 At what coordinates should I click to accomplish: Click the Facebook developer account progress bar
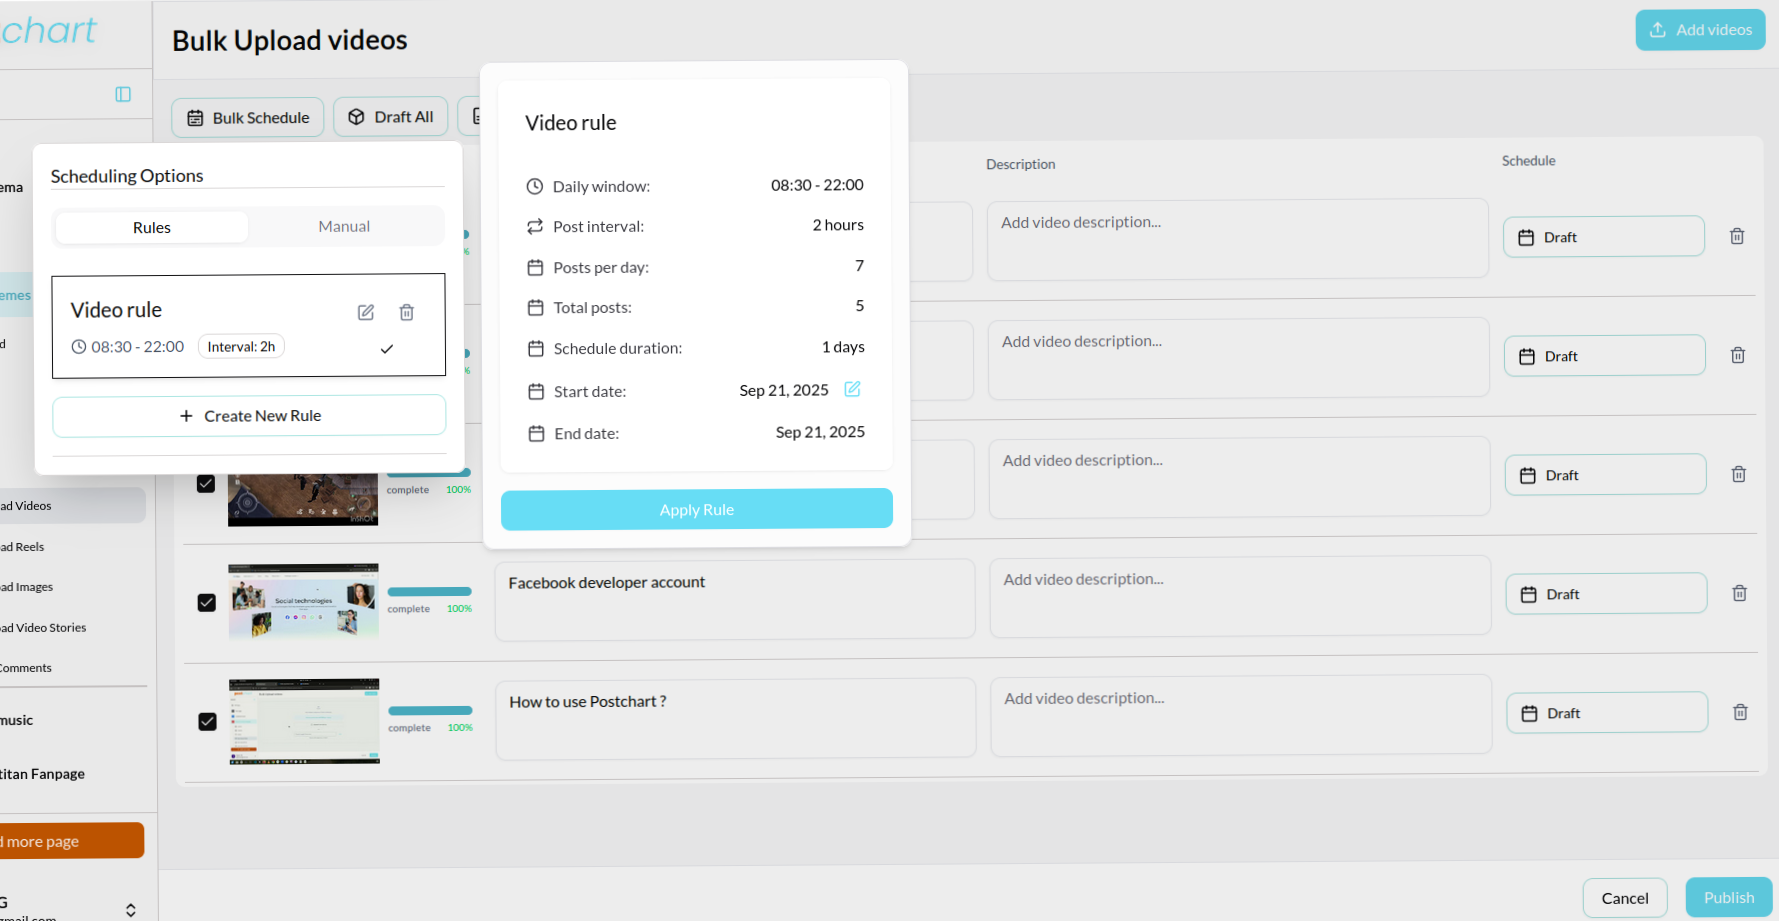pos(429,592)
